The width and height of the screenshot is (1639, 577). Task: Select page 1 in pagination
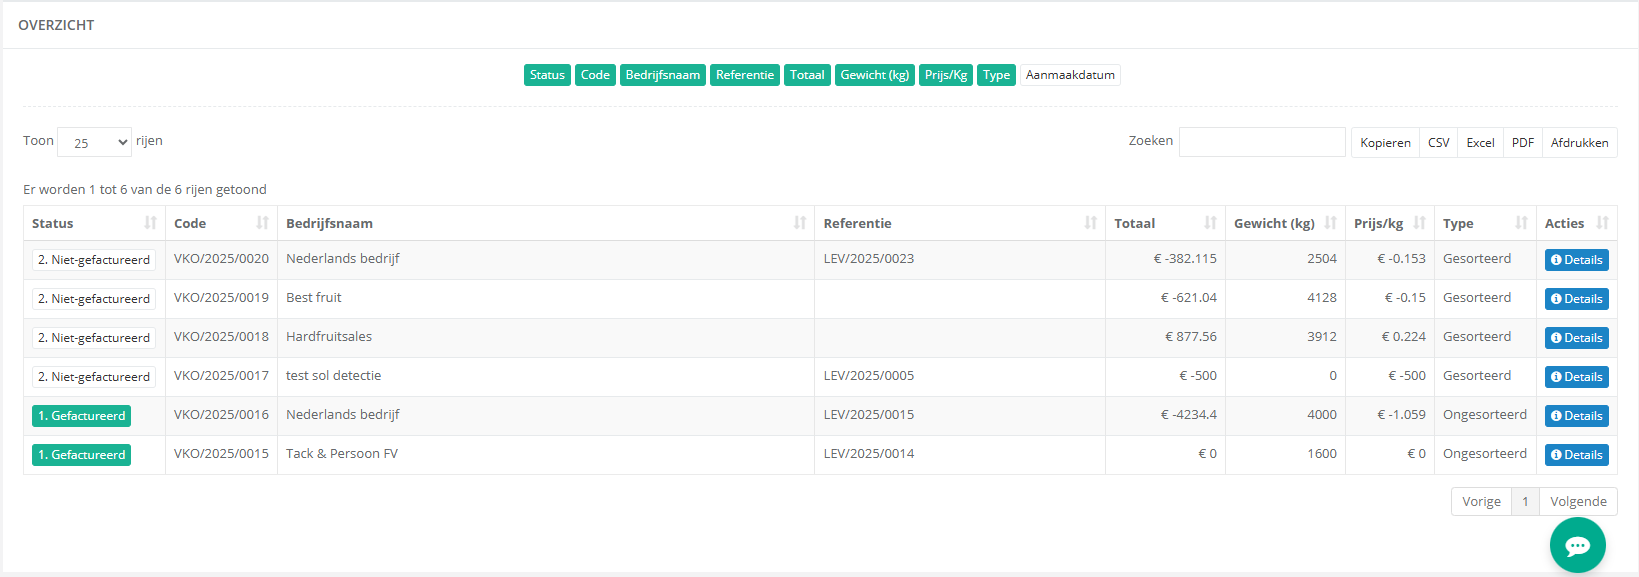(1525, 502)
